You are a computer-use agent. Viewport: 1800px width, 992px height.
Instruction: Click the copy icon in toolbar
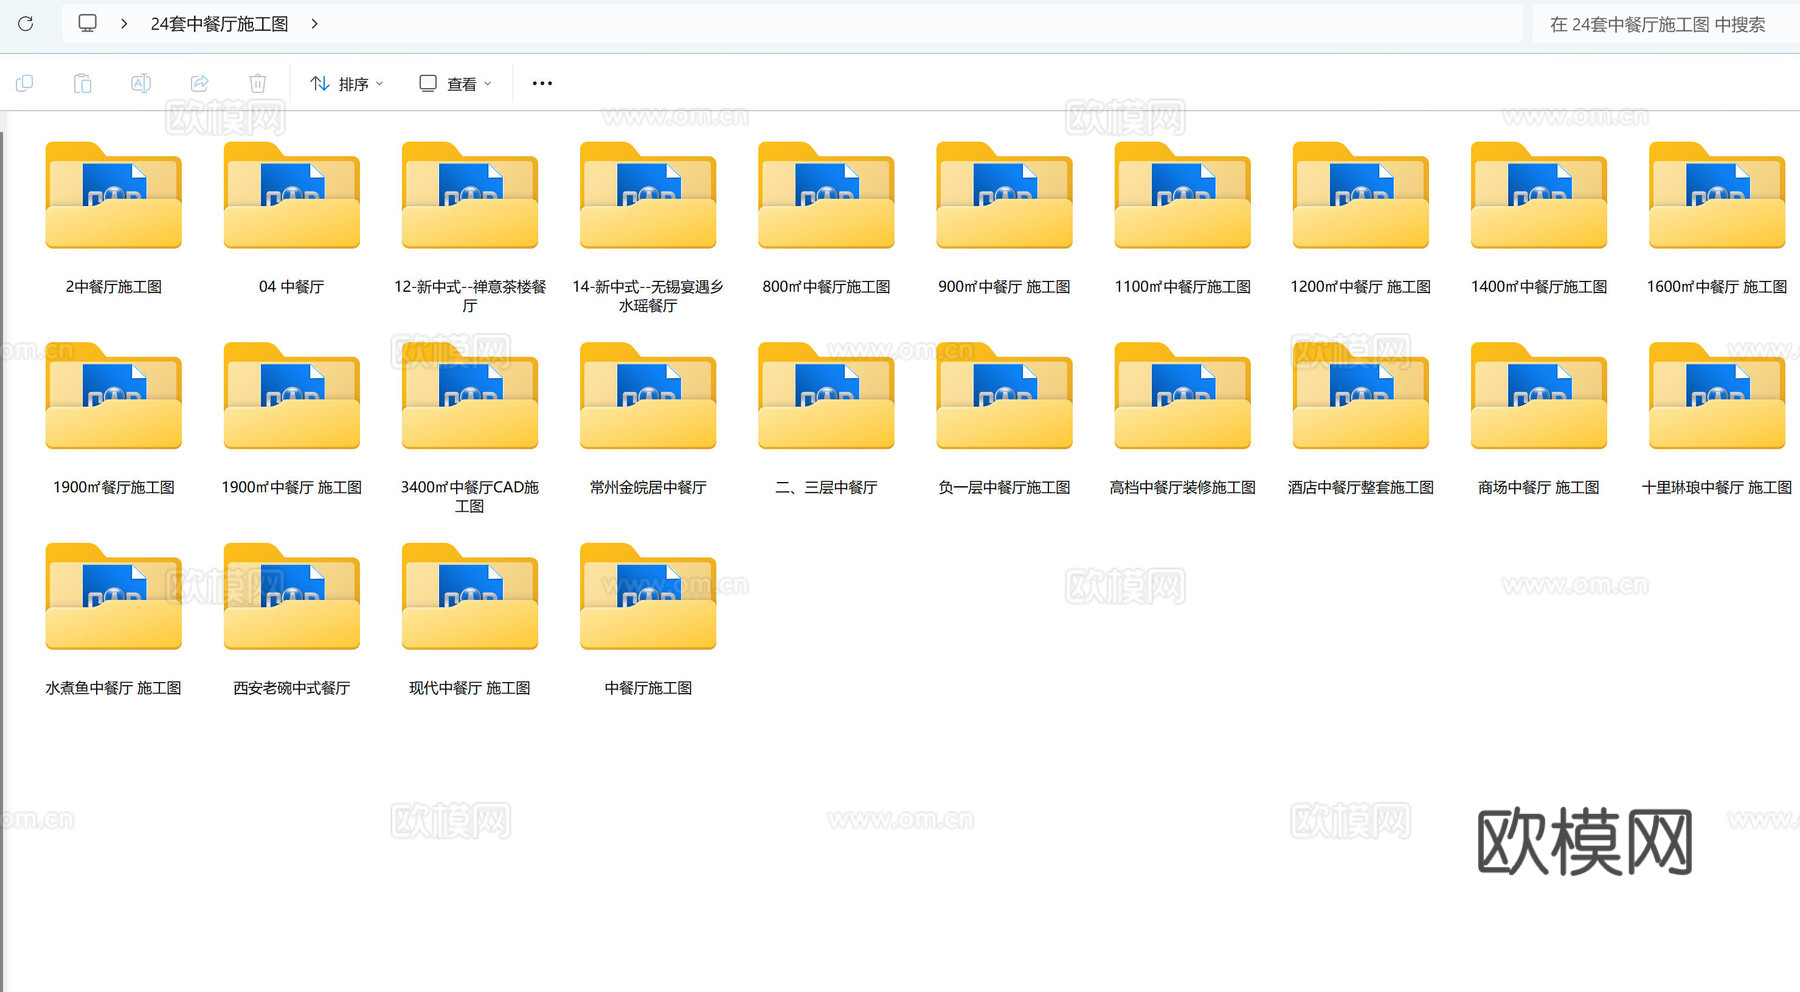(25, 83)
